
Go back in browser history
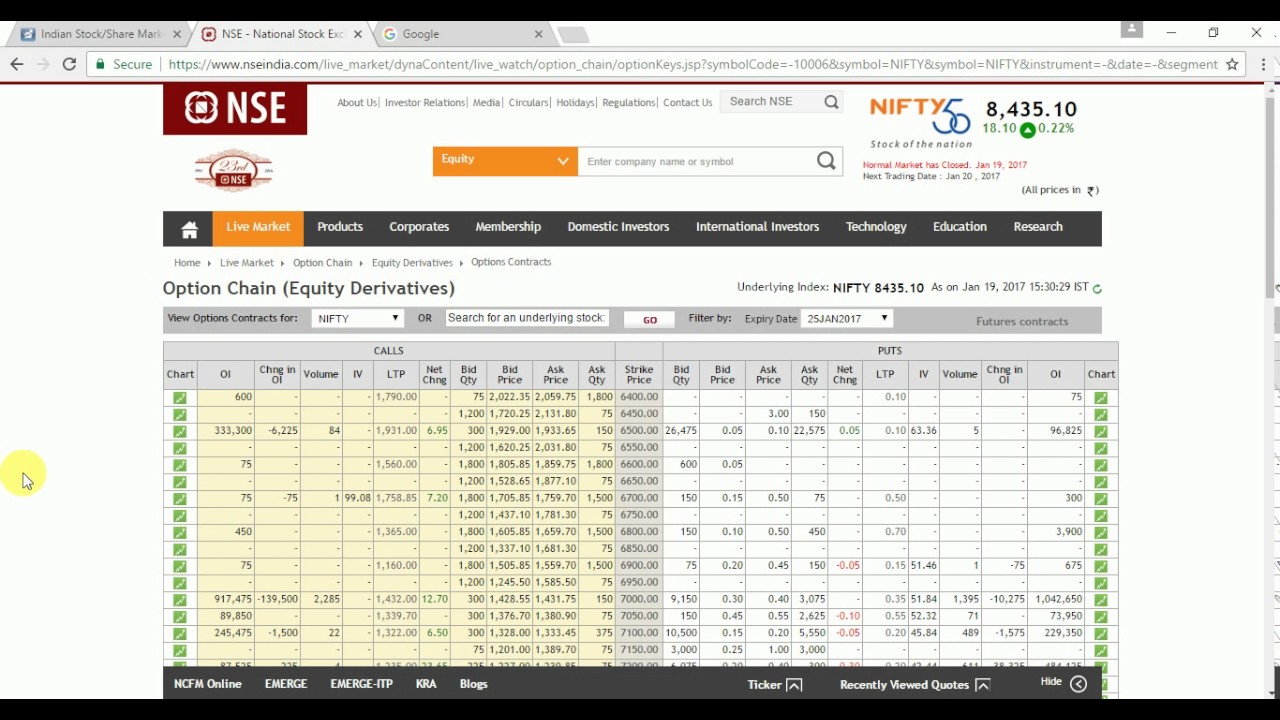coord(17,64)
